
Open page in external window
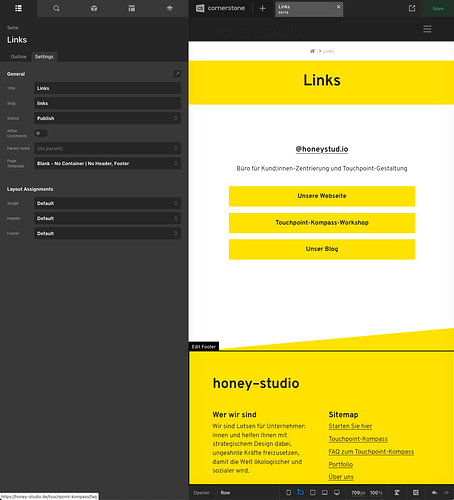pyautogui.click(x=412, y=8)
